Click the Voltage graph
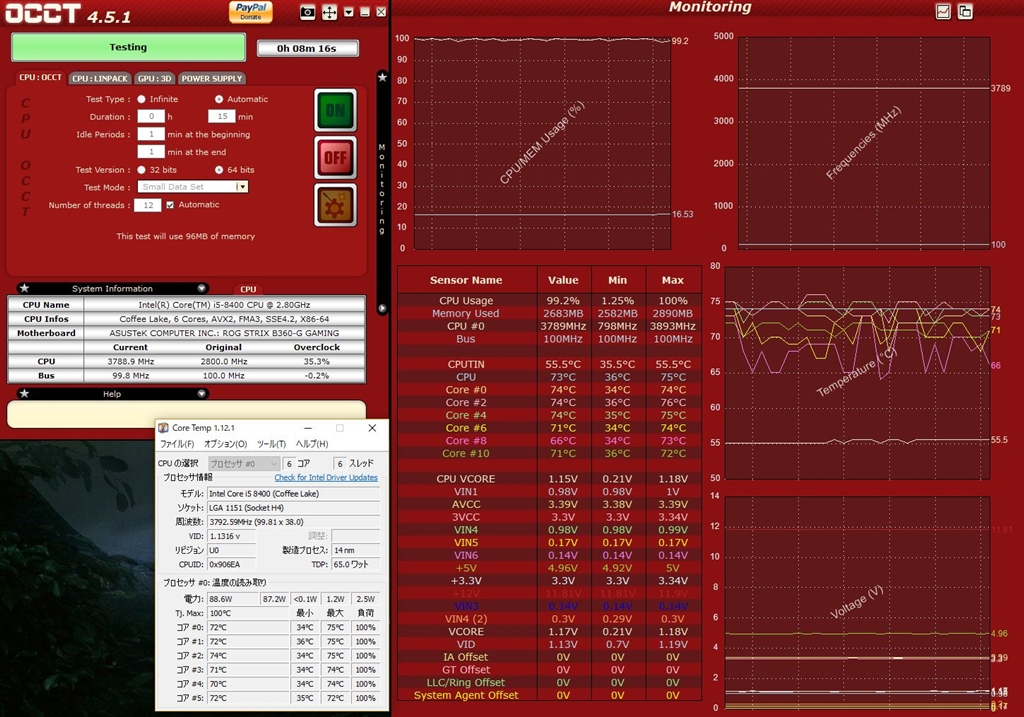 point(857,602)
